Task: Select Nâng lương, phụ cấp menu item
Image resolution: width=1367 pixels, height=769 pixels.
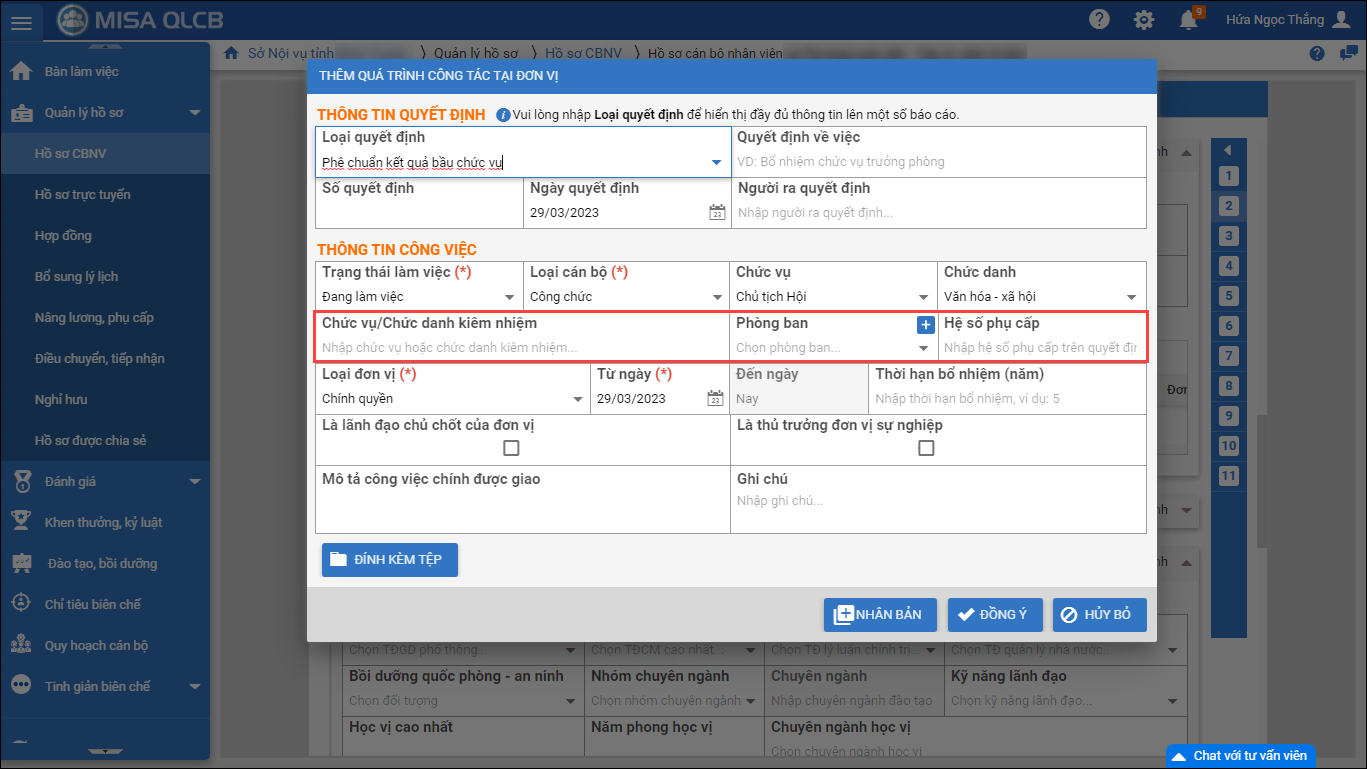Action: click(94, 317)
